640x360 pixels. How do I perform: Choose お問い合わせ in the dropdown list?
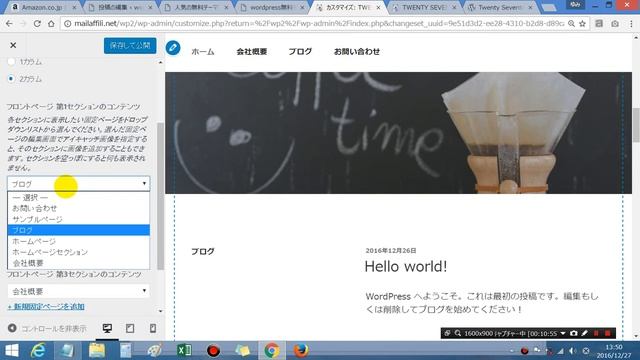[x=78, y=208]
